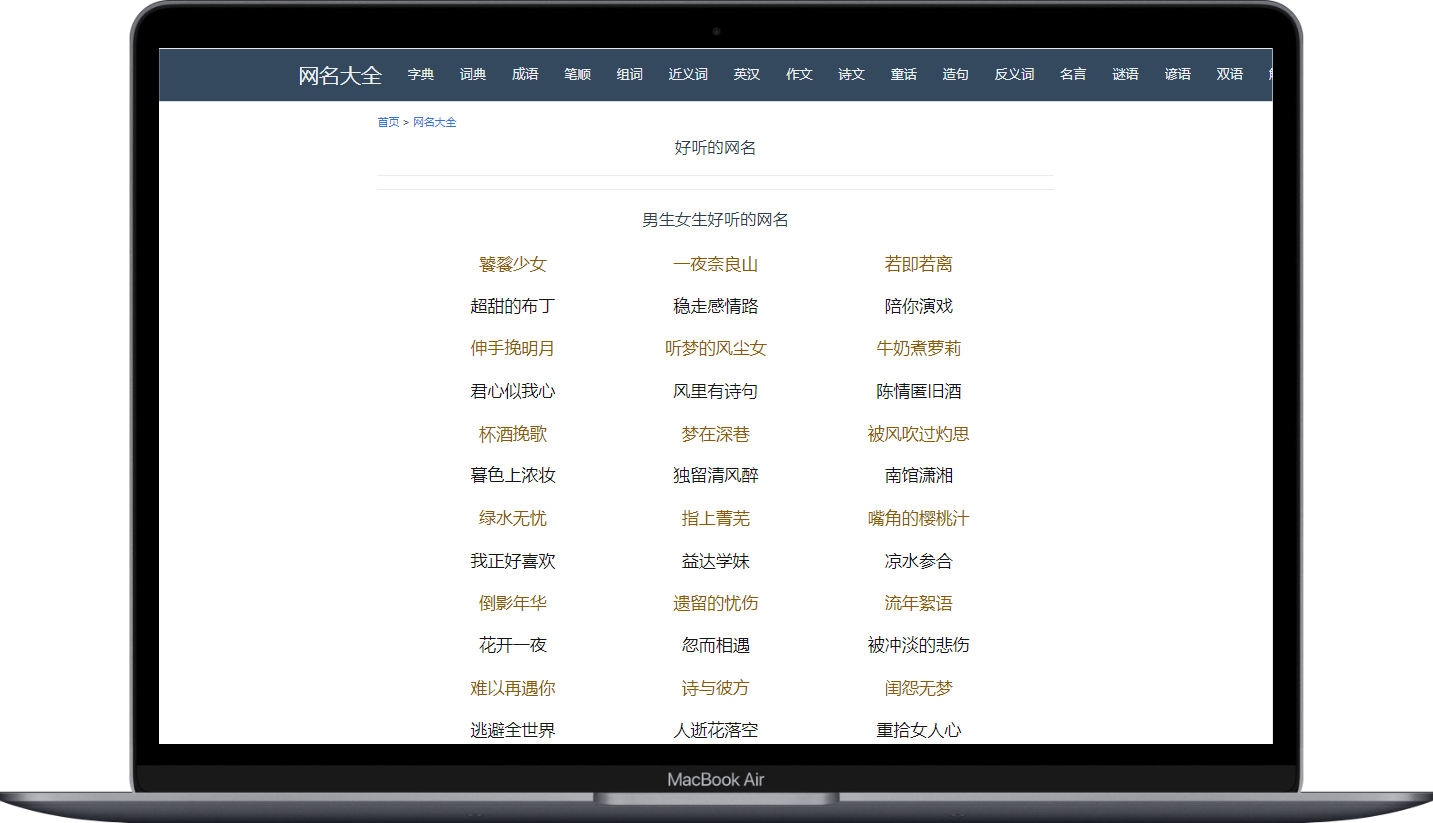Click the name 遗留的忧伤
Image resolution: width=1433 pixels, height=823 pixels.
(x=716, y=603)
